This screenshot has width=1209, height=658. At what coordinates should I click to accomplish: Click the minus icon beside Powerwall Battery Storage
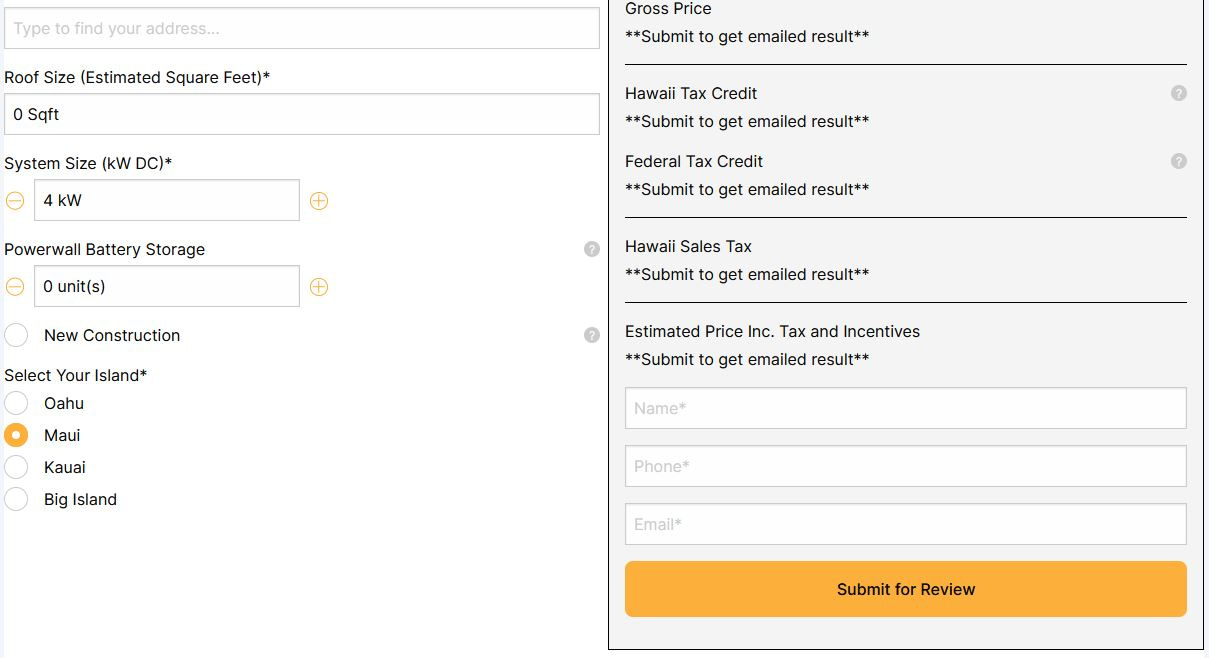click(x=15, y=286)
